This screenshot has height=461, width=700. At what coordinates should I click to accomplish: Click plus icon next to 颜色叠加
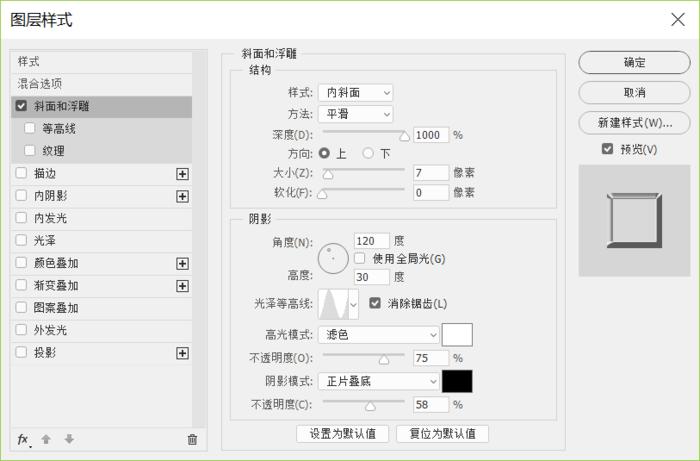click(182, 264)
